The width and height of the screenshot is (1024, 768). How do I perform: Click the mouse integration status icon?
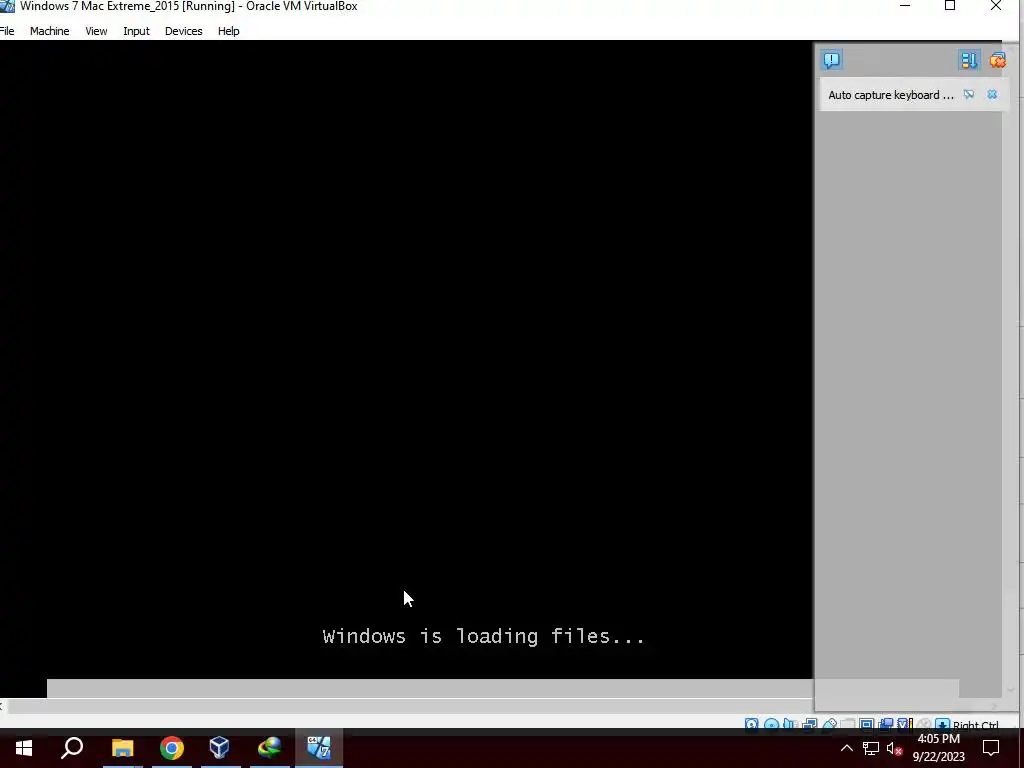923,724
